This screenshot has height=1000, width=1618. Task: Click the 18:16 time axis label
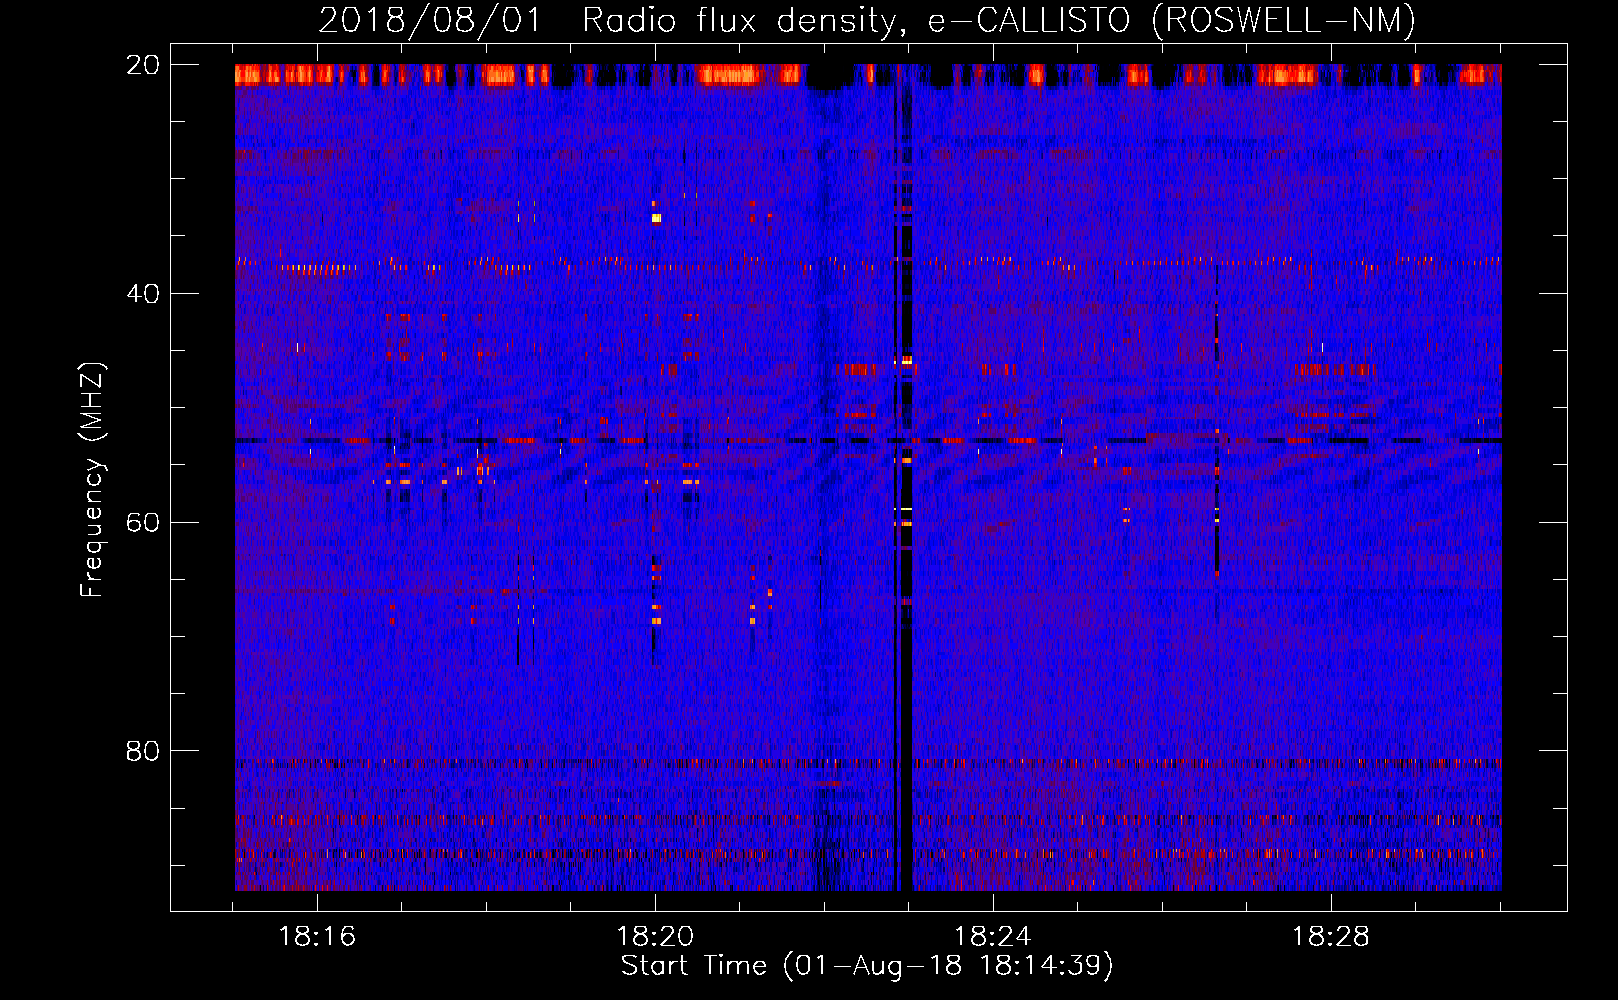[x=317, y=937]
